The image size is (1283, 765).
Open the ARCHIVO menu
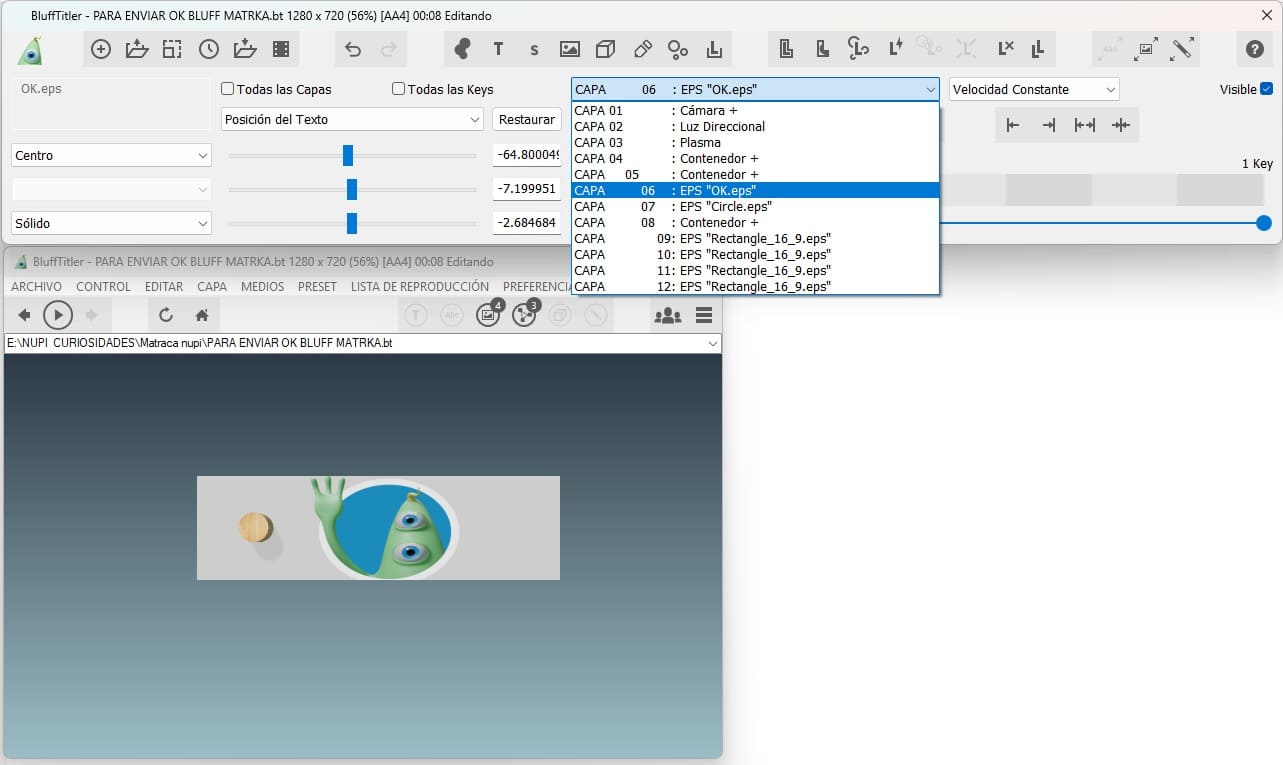click(36, 286)
